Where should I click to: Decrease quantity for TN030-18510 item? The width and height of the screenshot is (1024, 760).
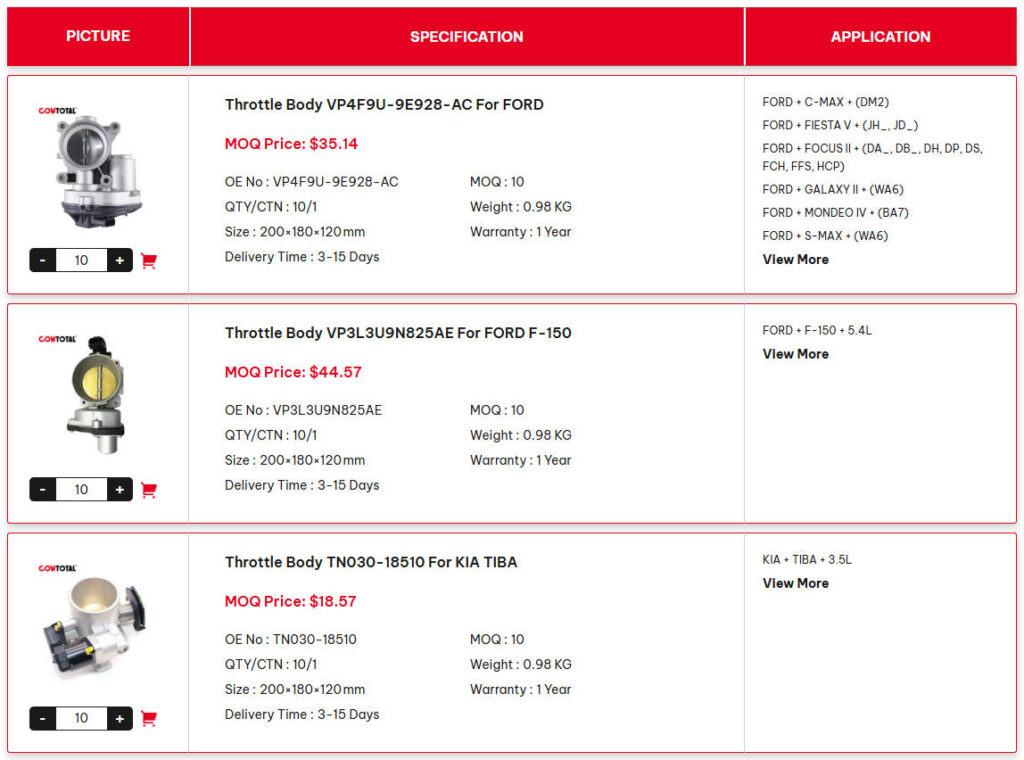pos(42,718)
